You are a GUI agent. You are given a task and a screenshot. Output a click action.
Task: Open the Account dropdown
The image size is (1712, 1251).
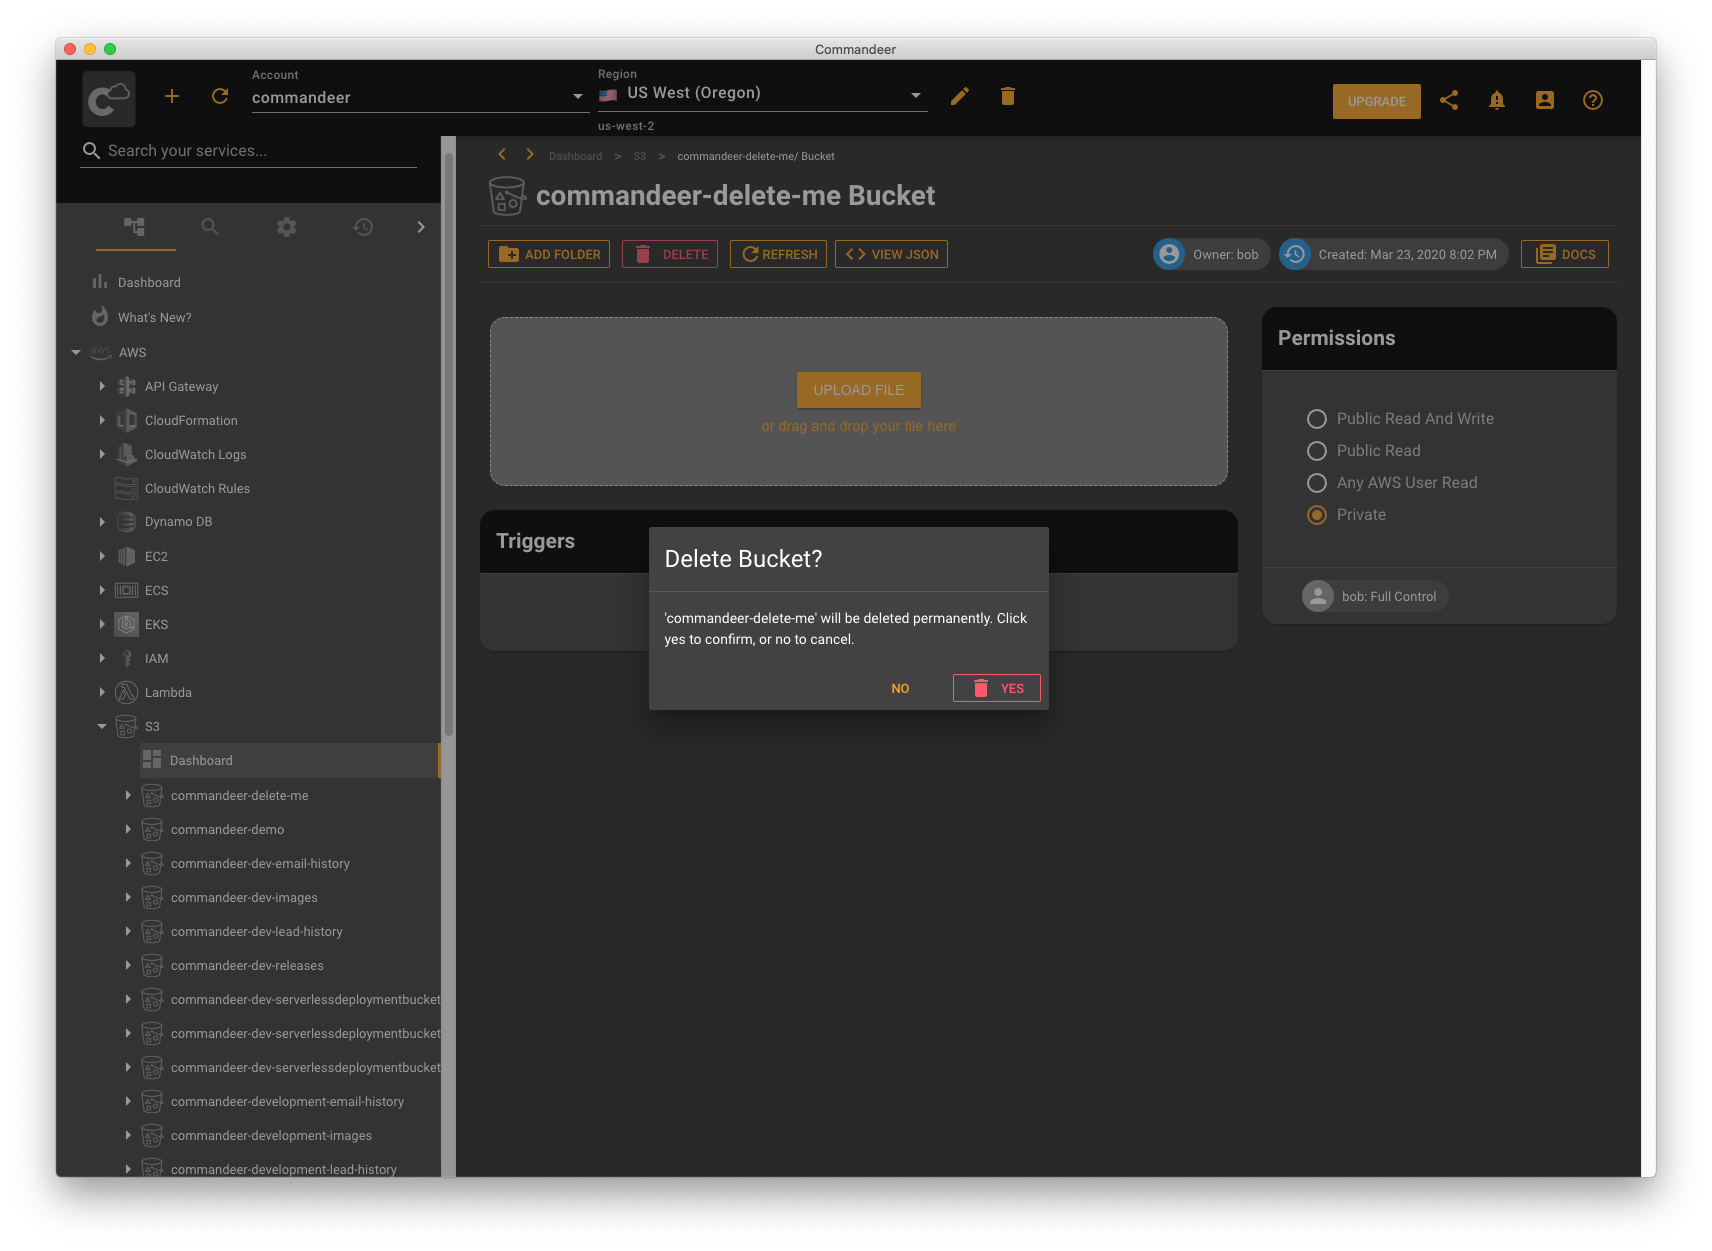(x=418, y=97)
